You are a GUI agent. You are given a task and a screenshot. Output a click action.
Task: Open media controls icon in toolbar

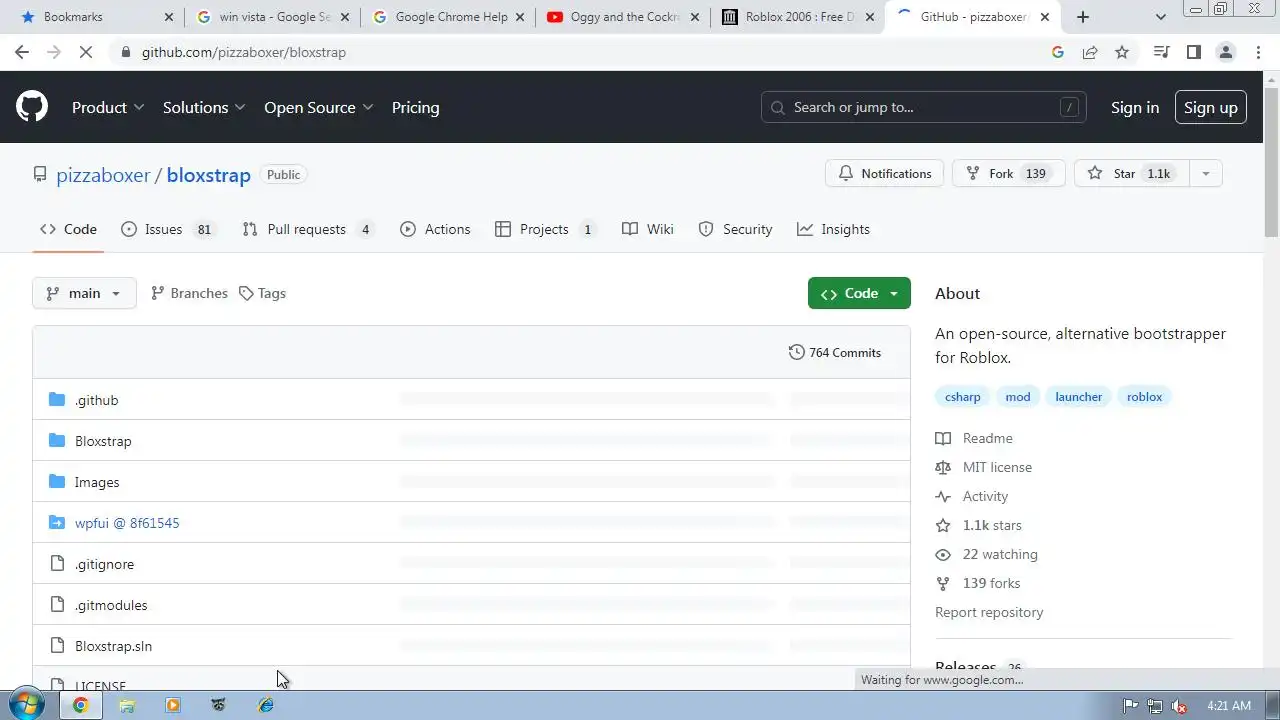(x=1161, y=52)
